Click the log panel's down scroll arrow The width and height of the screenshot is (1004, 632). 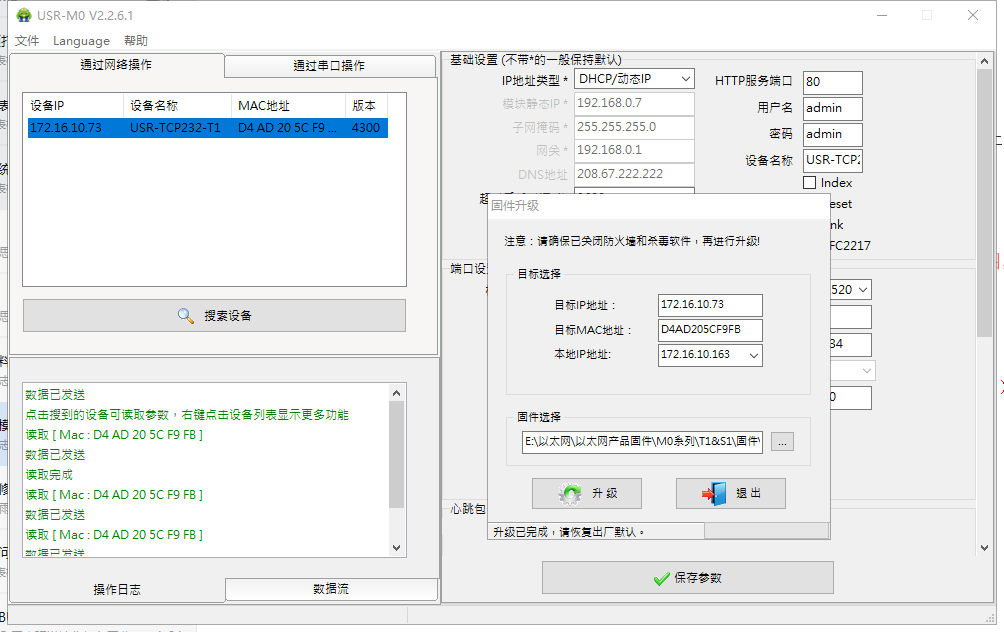point(397,548)
